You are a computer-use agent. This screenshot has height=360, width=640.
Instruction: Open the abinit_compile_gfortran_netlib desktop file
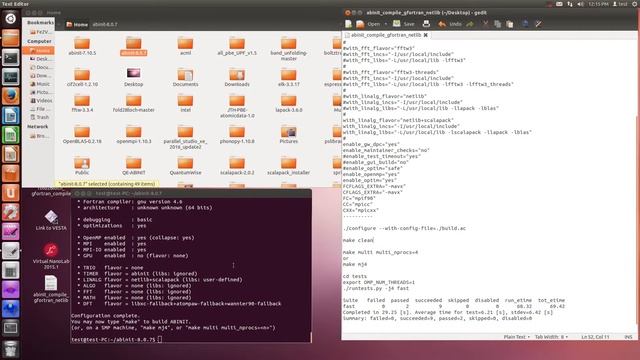51,289
